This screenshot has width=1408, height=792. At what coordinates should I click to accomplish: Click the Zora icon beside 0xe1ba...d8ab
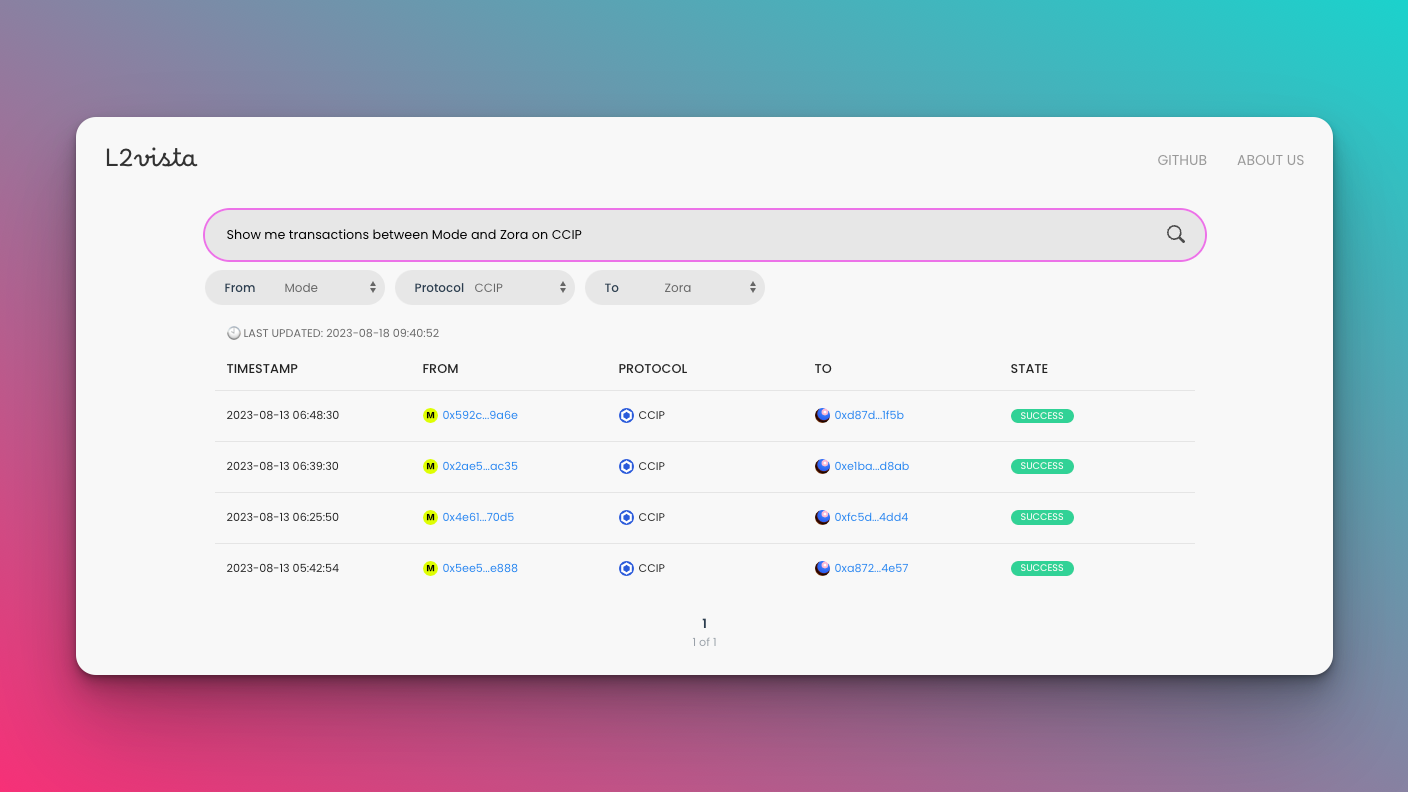point(822,466)
